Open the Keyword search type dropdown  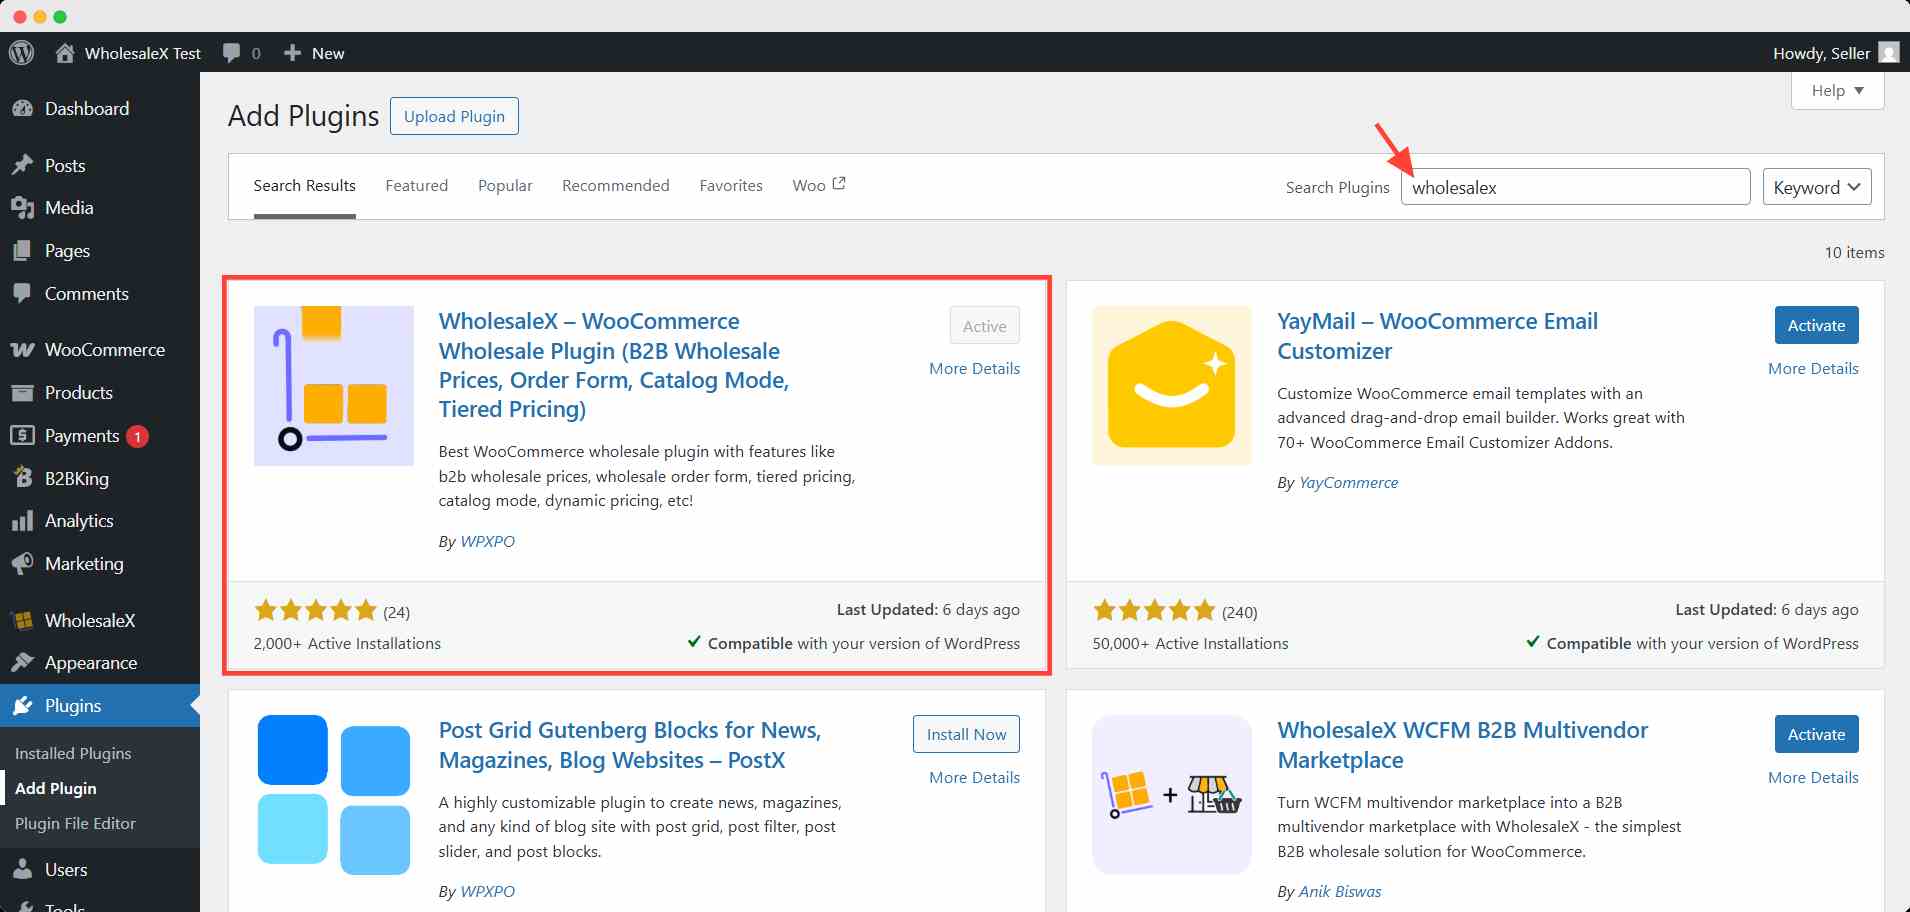click(x=1817, y=187)
